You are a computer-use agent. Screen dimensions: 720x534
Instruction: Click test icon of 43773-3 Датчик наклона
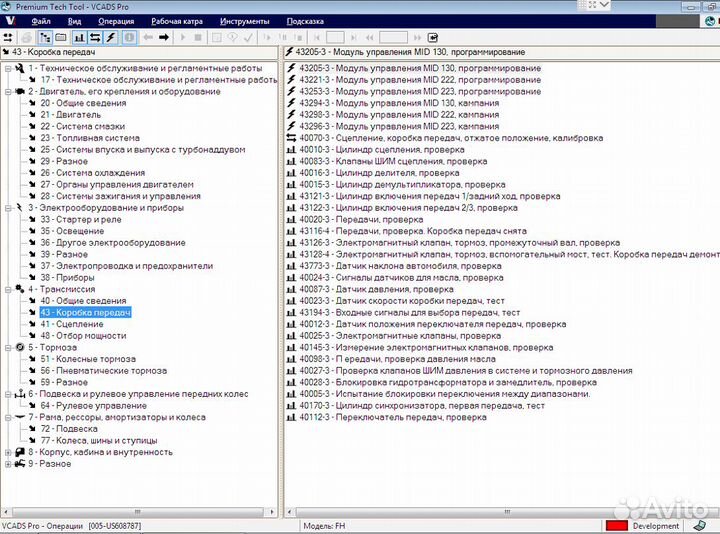pyautogui.click(x=291, y=266)
